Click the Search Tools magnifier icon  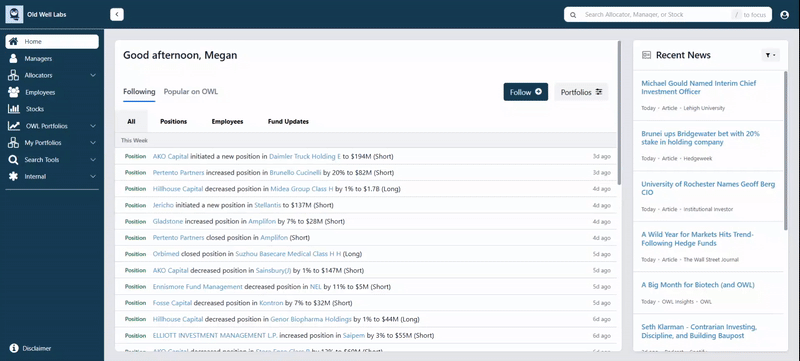pos(14,160)
